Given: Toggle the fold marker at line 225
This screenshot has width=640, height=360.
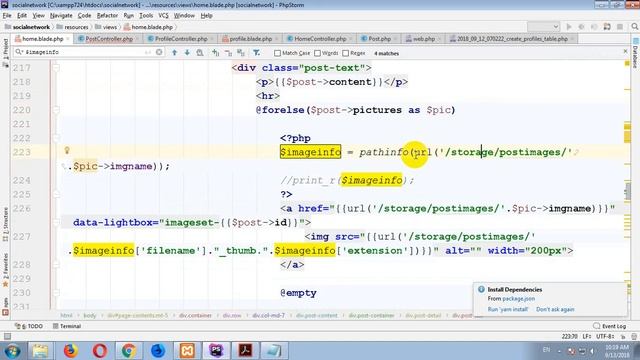Looking at the screenshot, I should 56,194.
